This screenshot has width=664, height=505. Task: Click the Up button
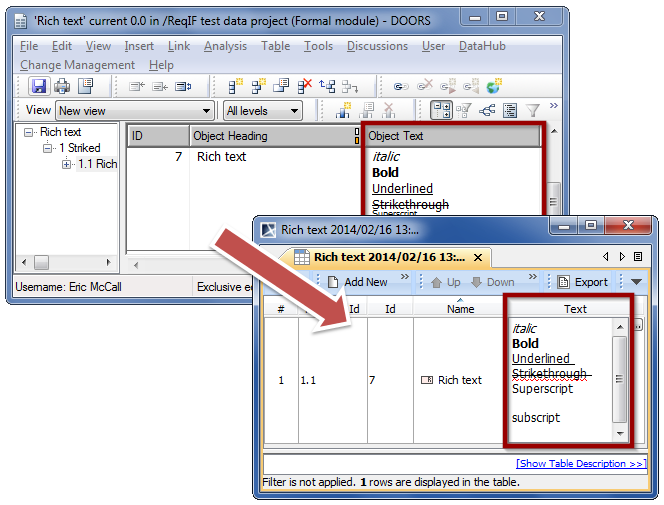pyautogui.click(x=445, y=282)
